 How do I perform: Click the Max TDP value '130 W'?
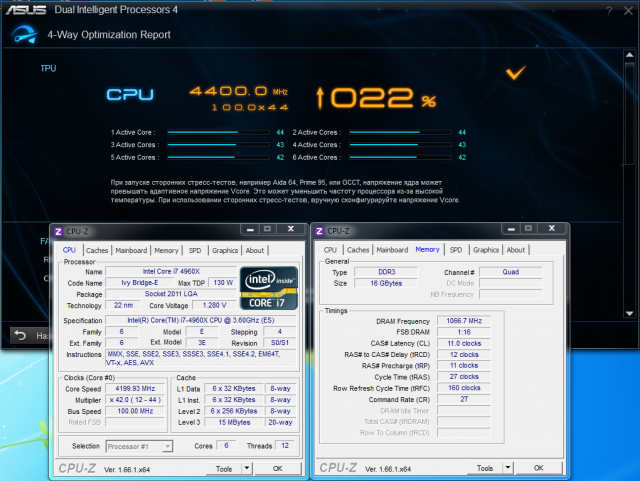(x=223, y=283)
